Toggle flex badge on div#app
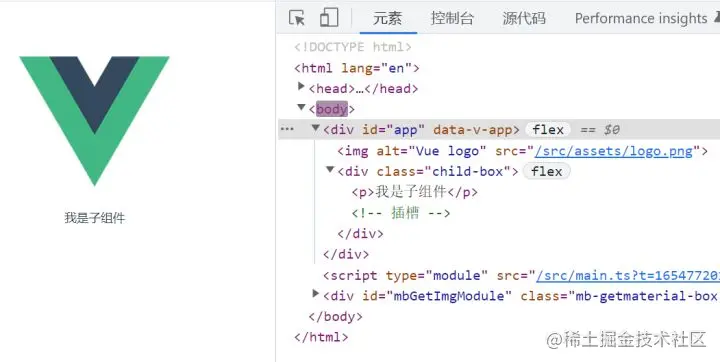Image resolution: width=720 pixels, height=362 pixels. (548, 130)
